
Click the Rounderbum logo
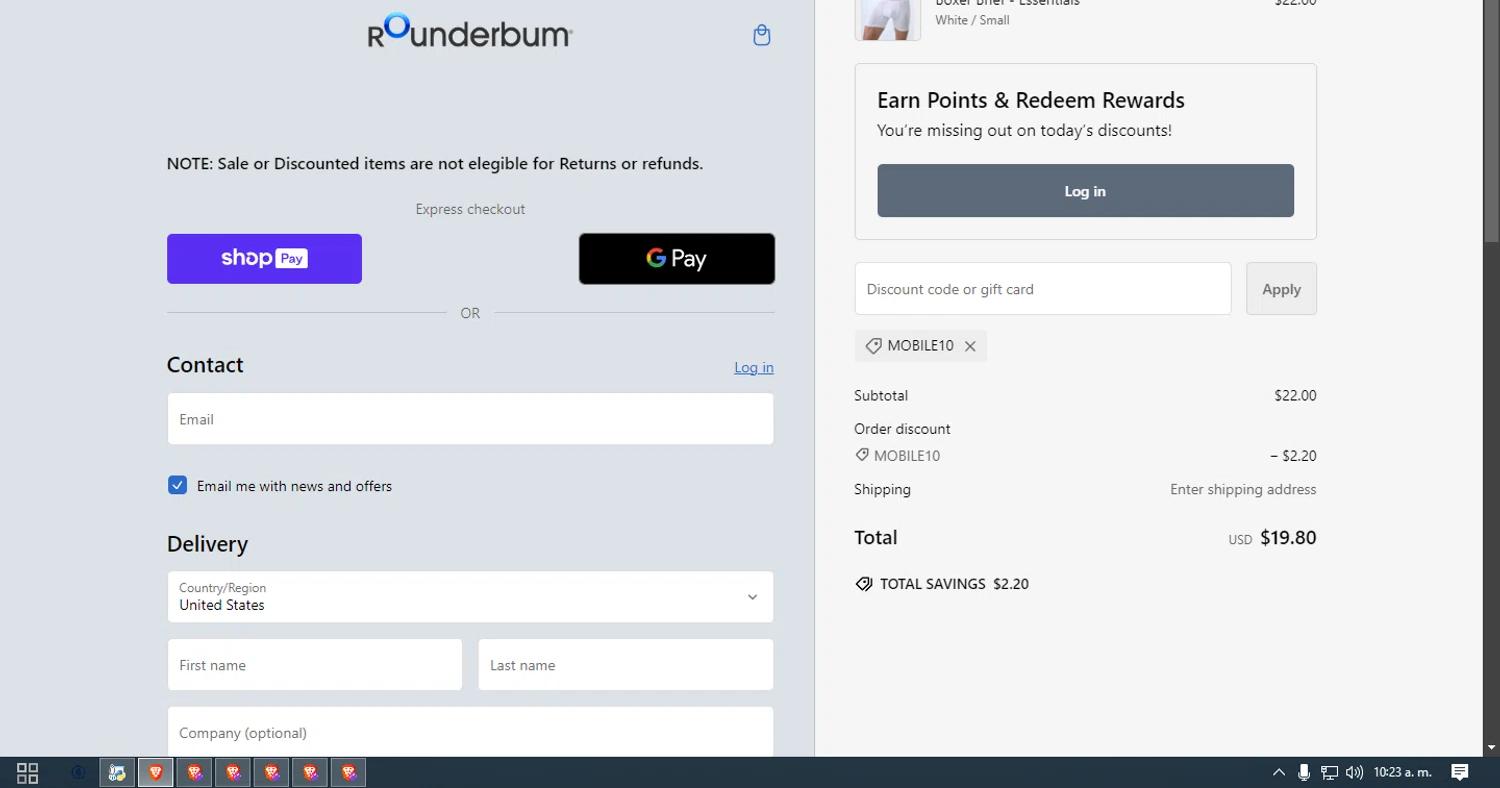pyautogui.click(x=470, y=31)
